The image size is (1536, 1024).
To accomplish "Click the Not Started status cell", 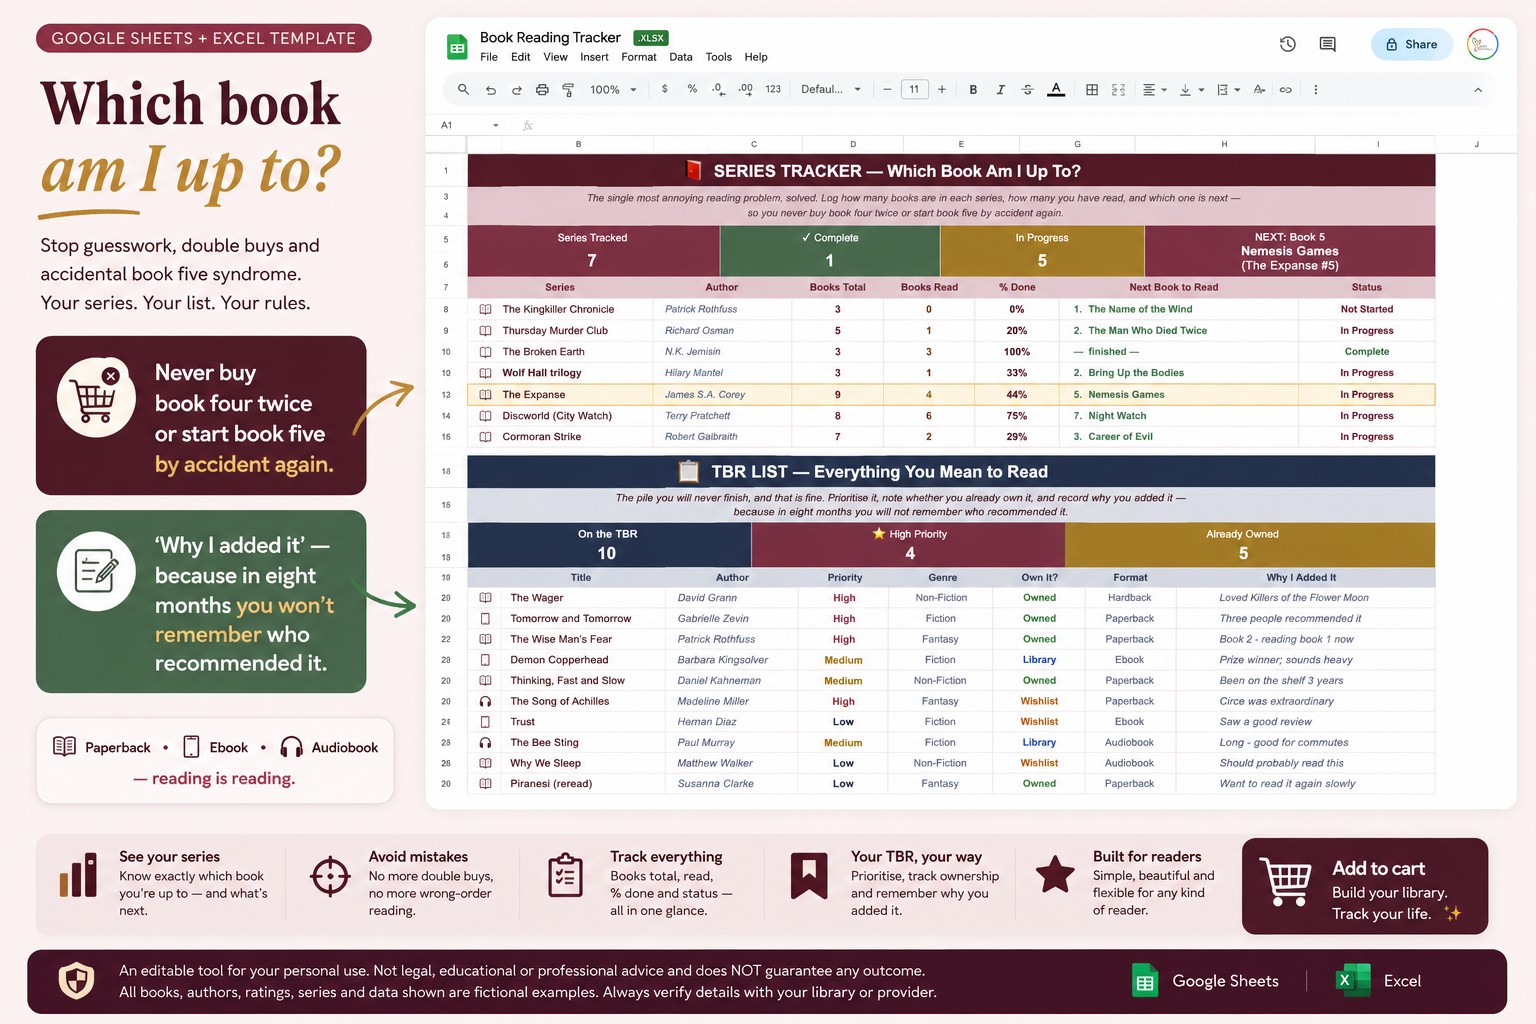I will 1366,309.
